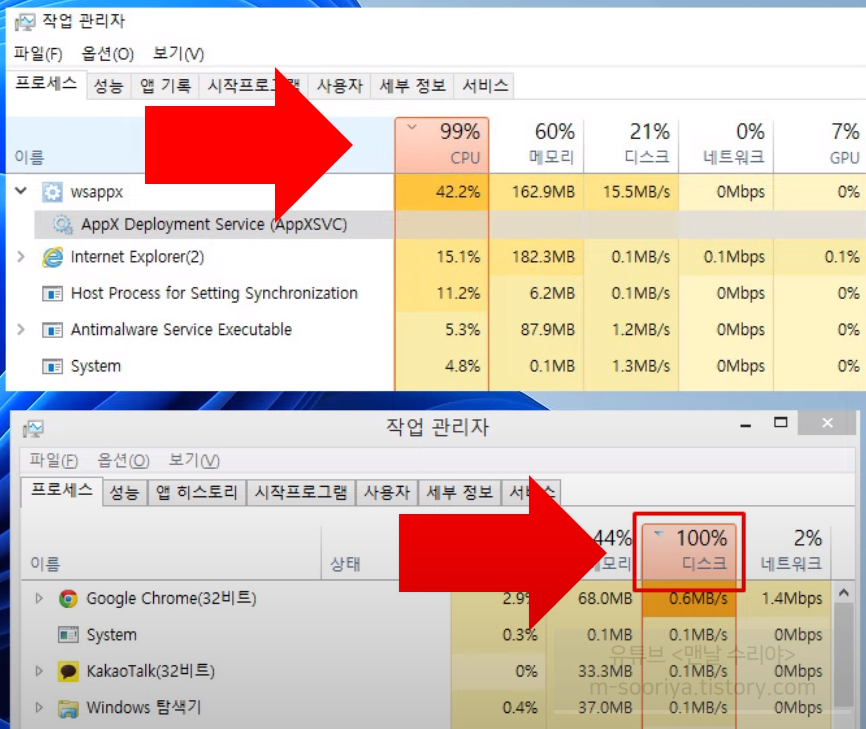This screenshot has height=729, width=866.
Task: Click the 1.4Mbps network value for Chrome
Action: (x=793, y=599)
